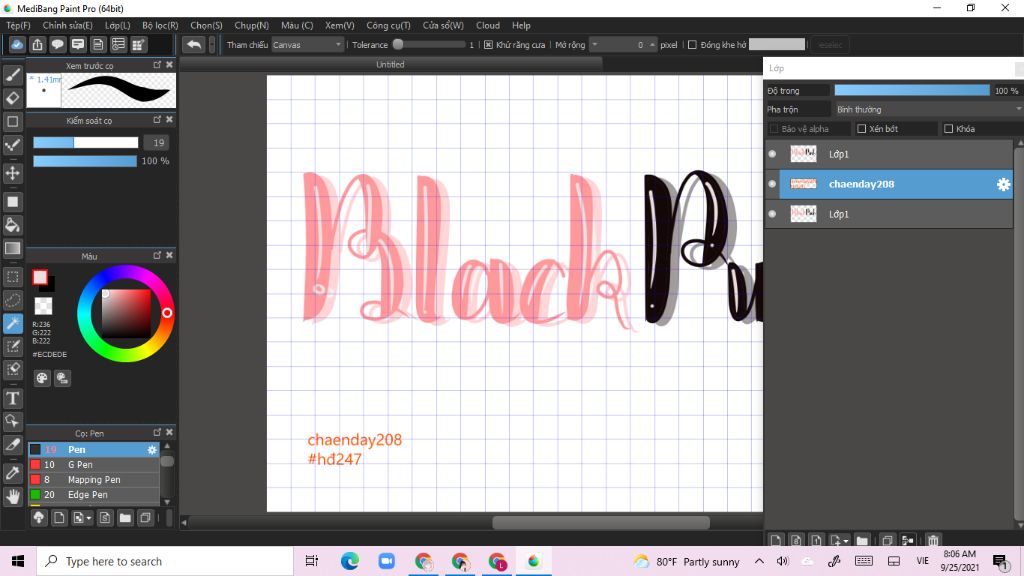The image size is (1024, 576).
Task: Open the Pha trộn blending mode dropdown
Action: [927, 109]
